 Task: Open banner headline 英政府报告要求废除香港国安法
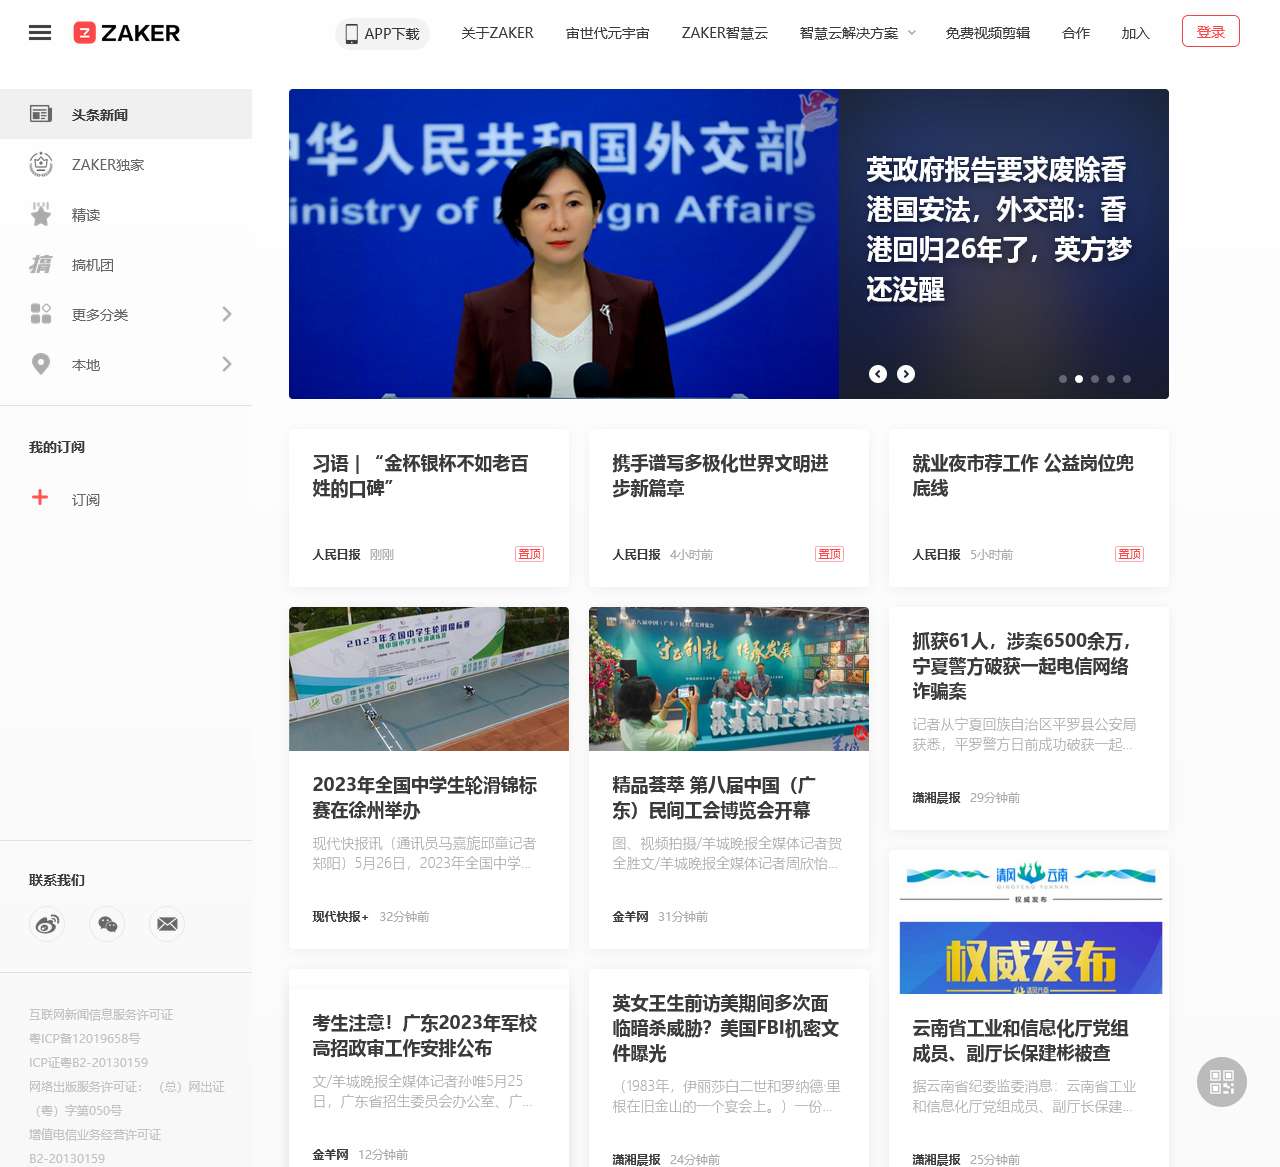point(999,229)
